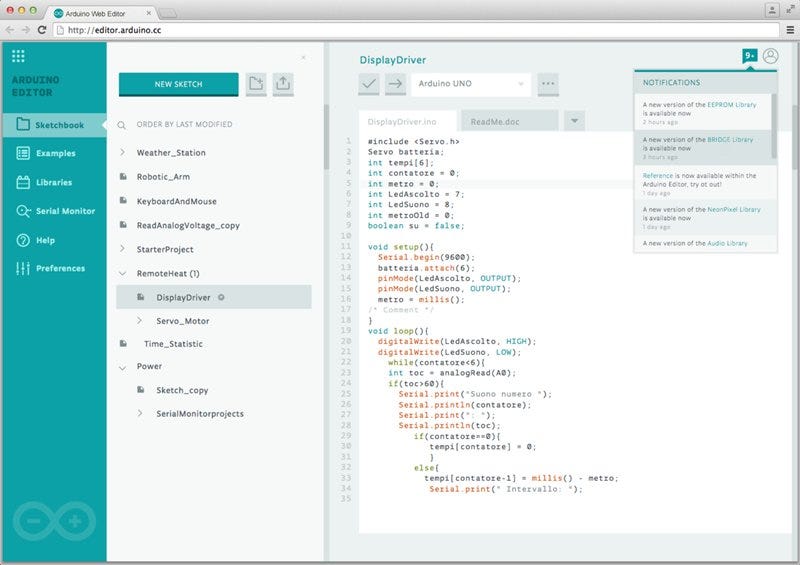Click the Examples list icon
This screenshot has width=800, height=565.
pos(23,153)
